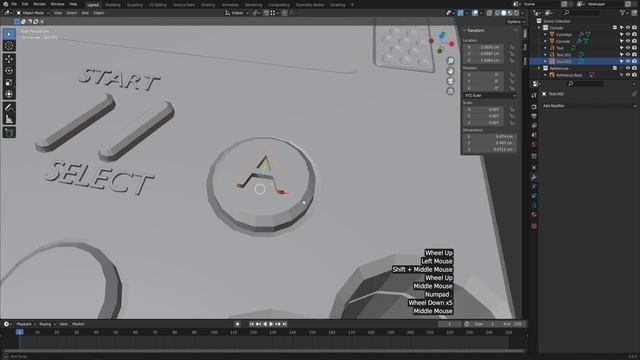Click the viewport zoom magnifier gizmo
The image size is (640, 360).
(451, 61)
